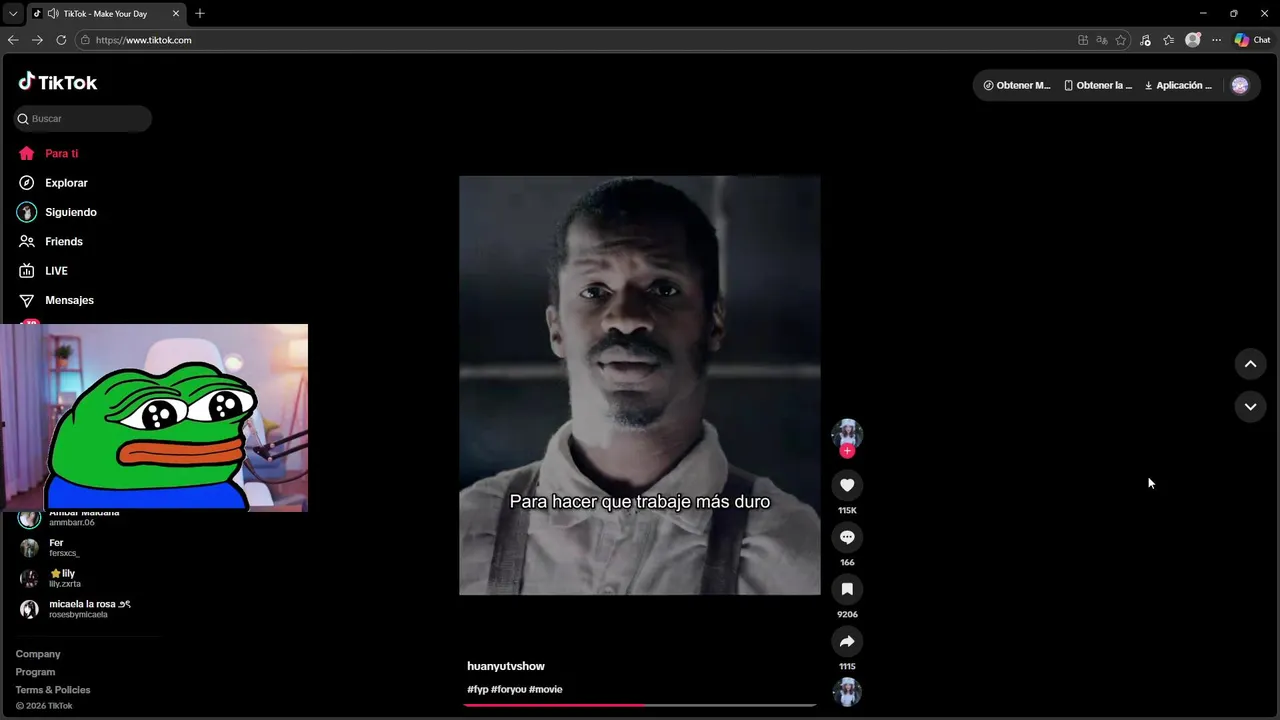Image resolution: width=1280 pixels, height=720 pixels.
Task: Click the browser forward arrow
Action: coord(37,40)
